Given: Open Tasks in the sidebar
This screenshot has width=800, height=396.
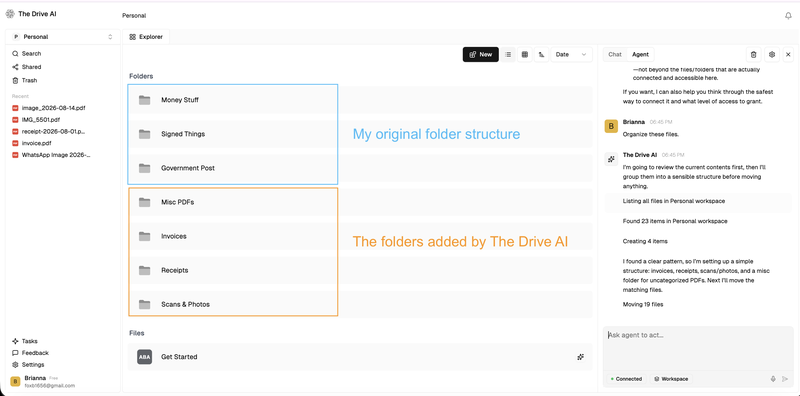Looking at the screenshot, I should pyautogui.click(x=24, y=341).
